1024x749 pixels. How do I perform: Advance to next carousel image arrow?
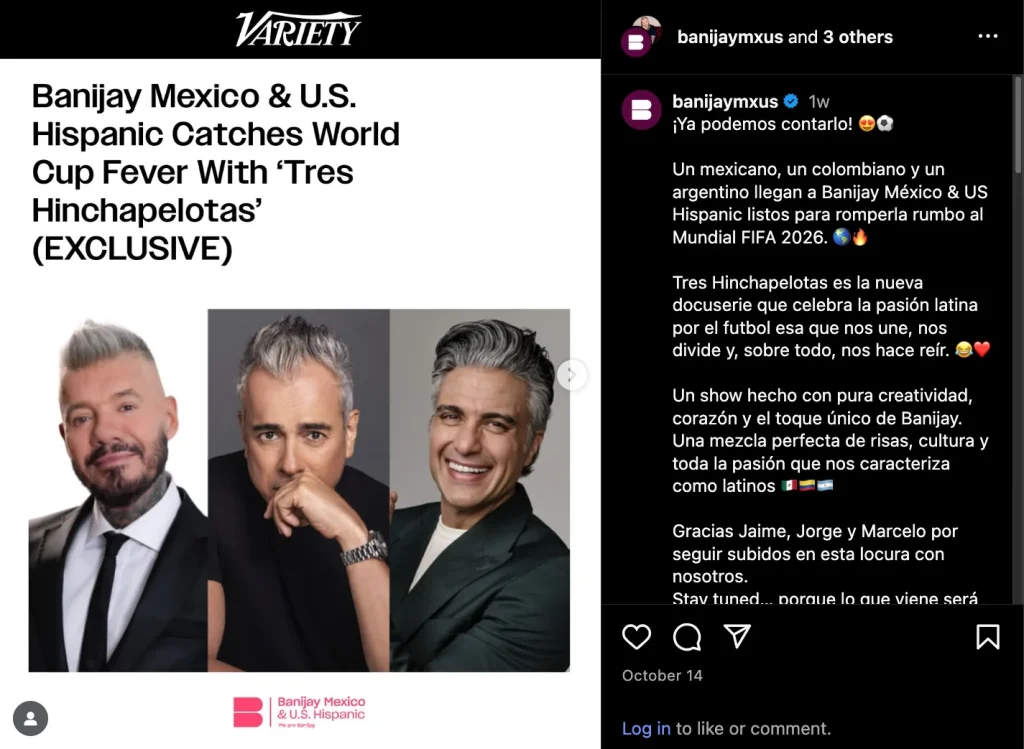pos(571,375)
